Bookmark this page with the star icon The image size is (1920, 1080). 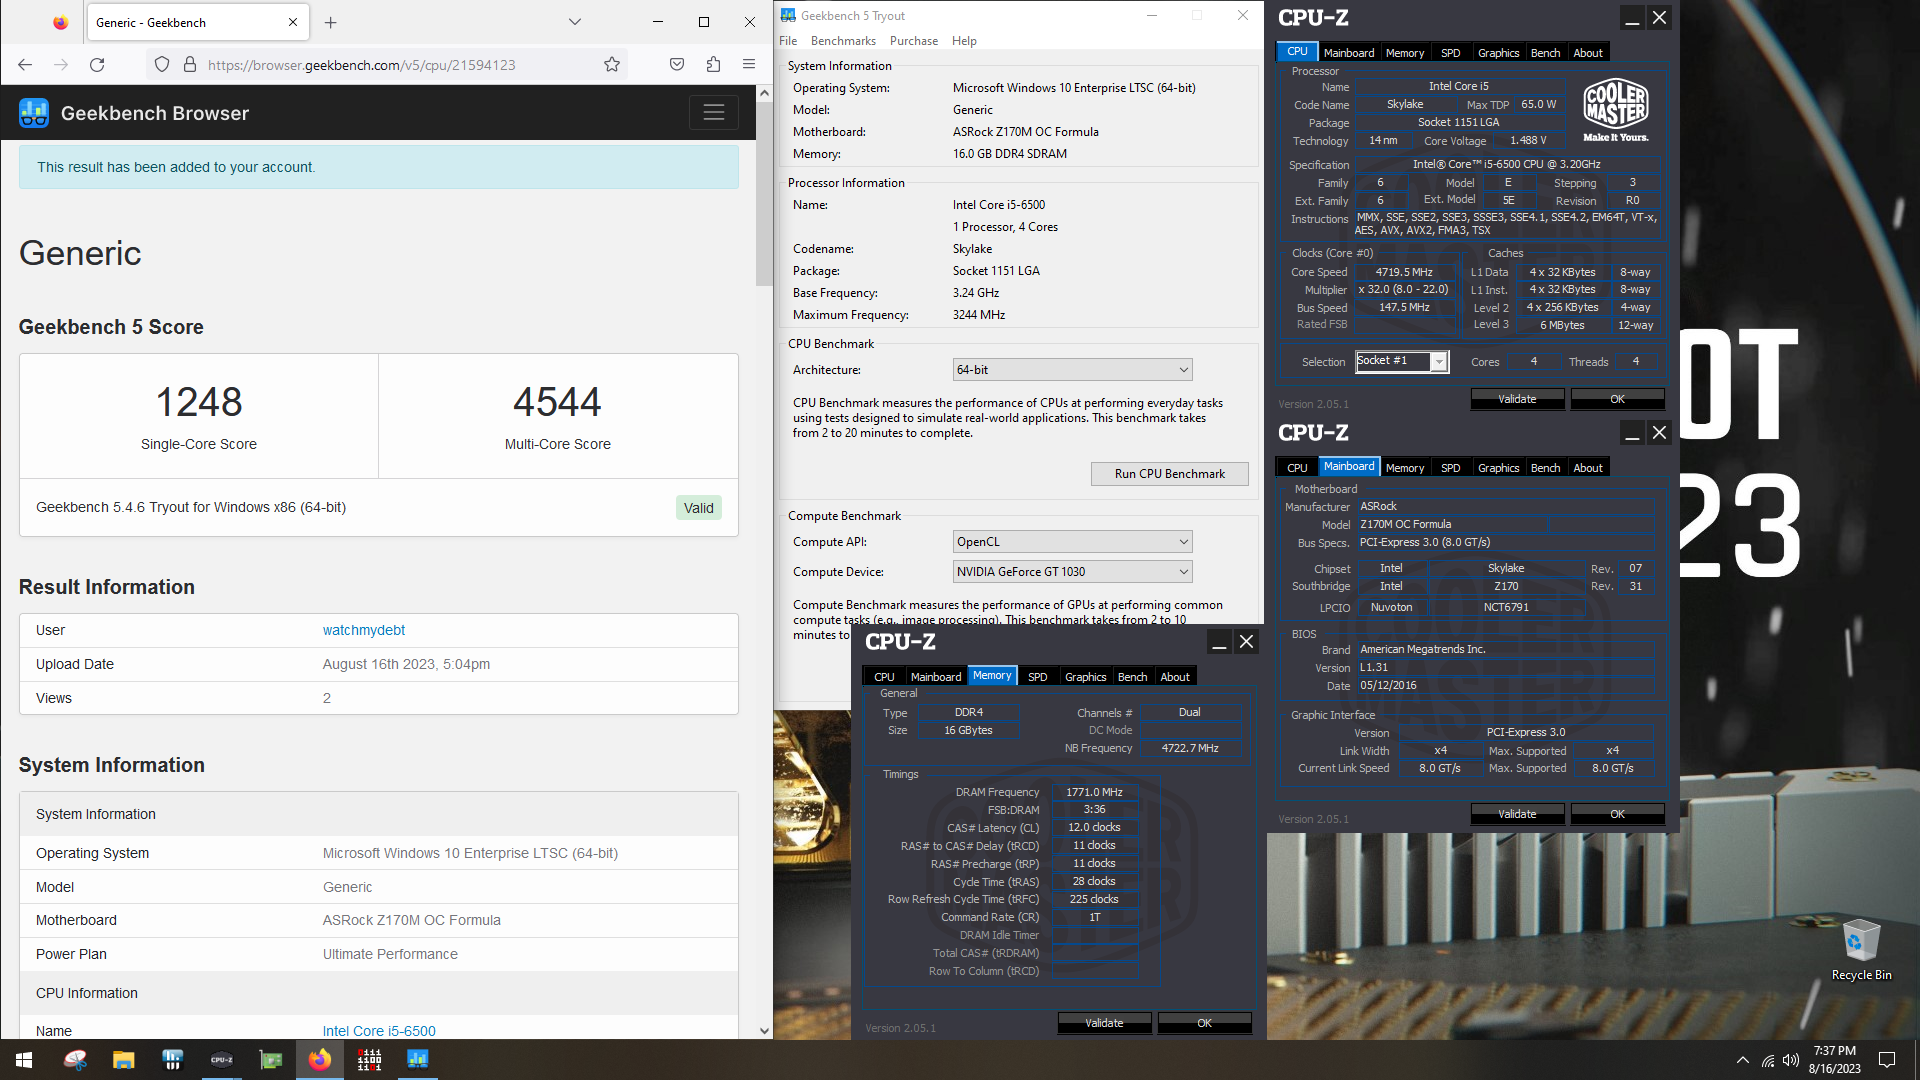click(612, 65)
